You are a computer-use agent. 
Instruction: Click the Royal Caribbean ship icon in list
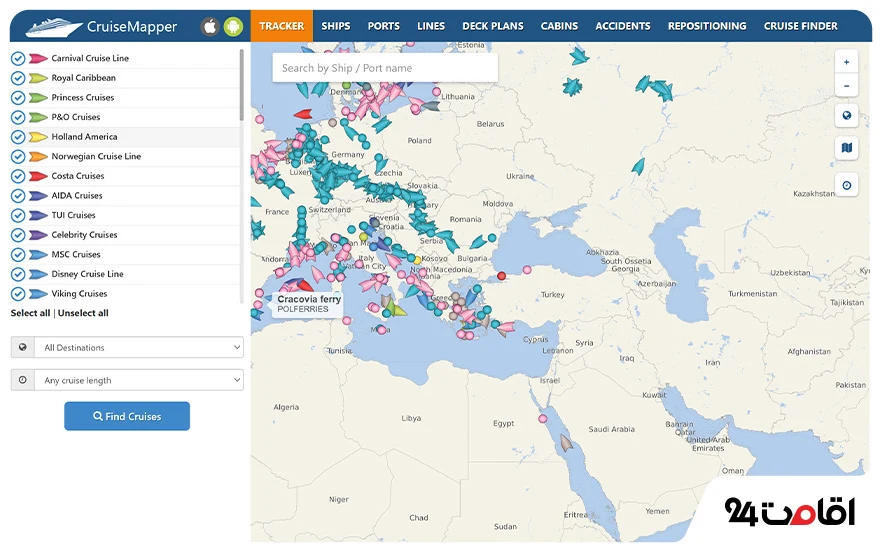point(38,78)
